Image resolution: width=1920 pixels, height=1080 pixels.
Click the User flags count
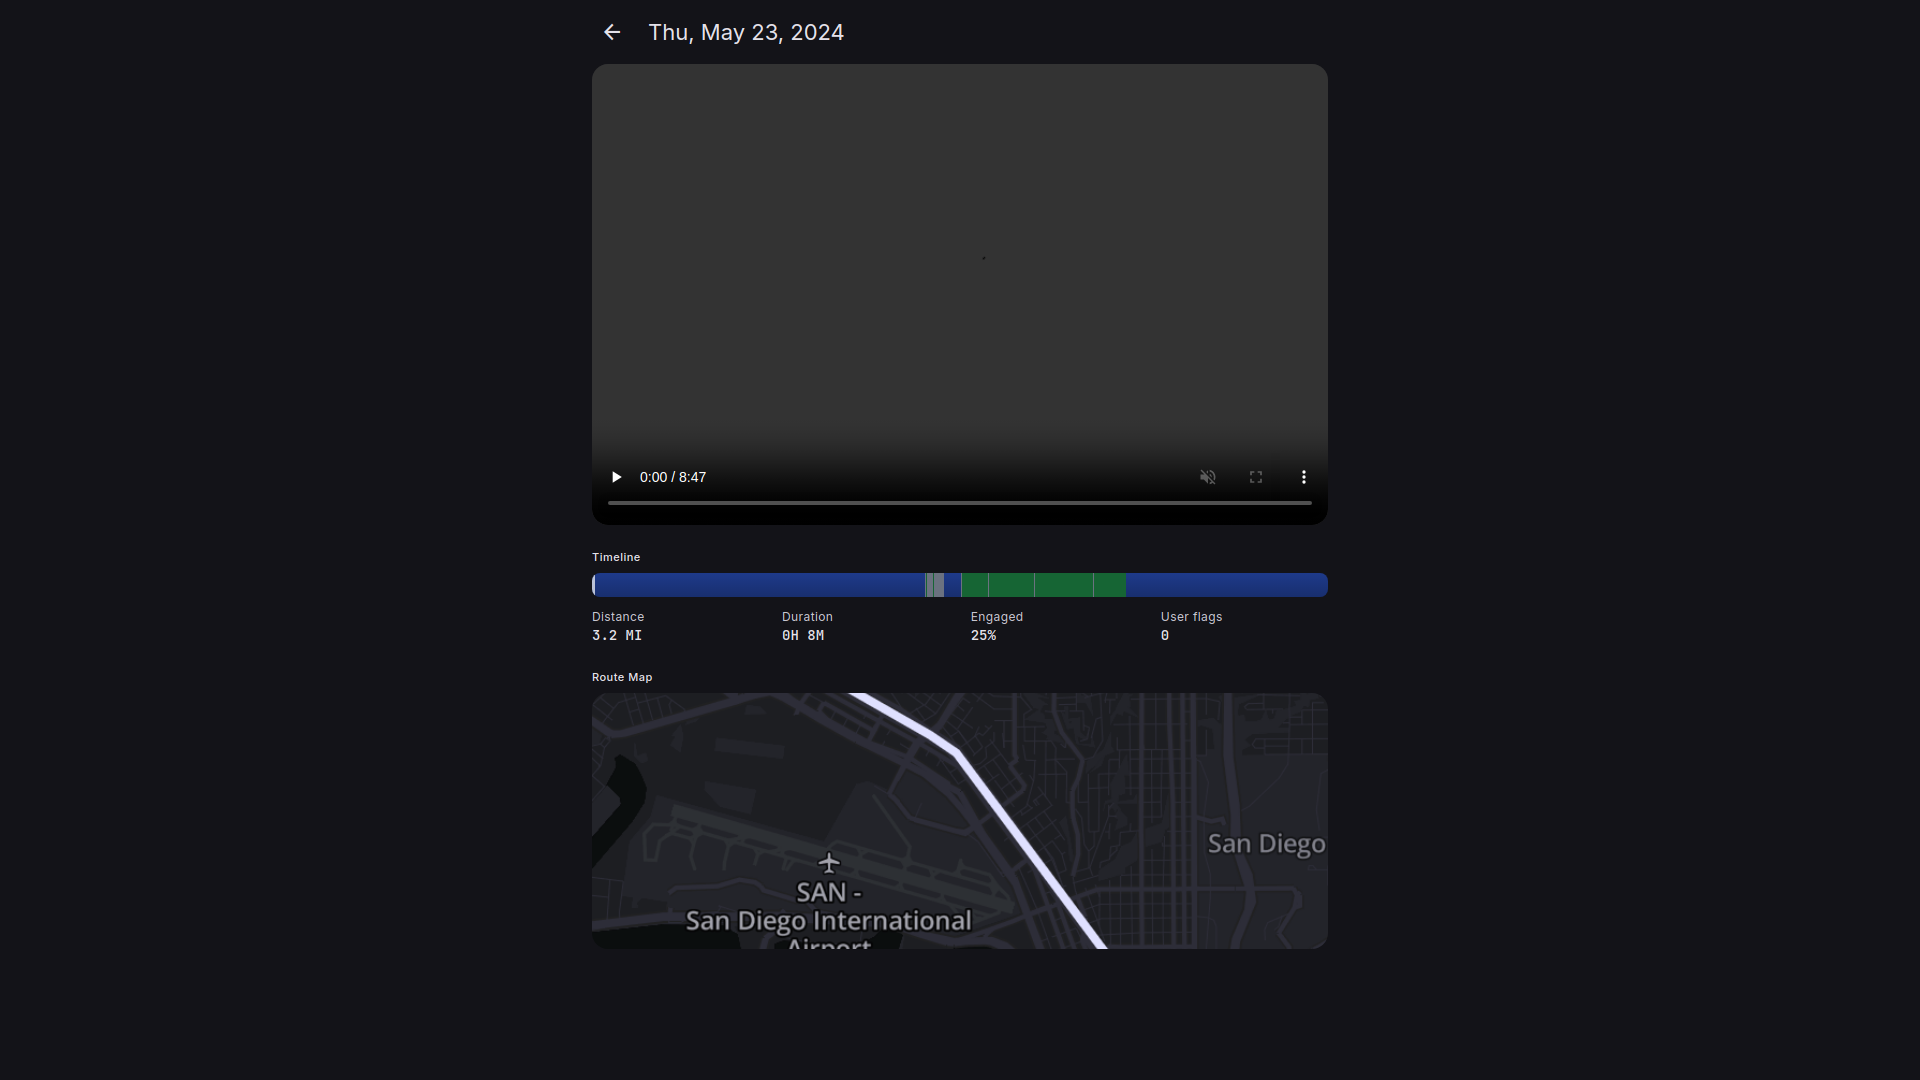[x=1165, y=635]
